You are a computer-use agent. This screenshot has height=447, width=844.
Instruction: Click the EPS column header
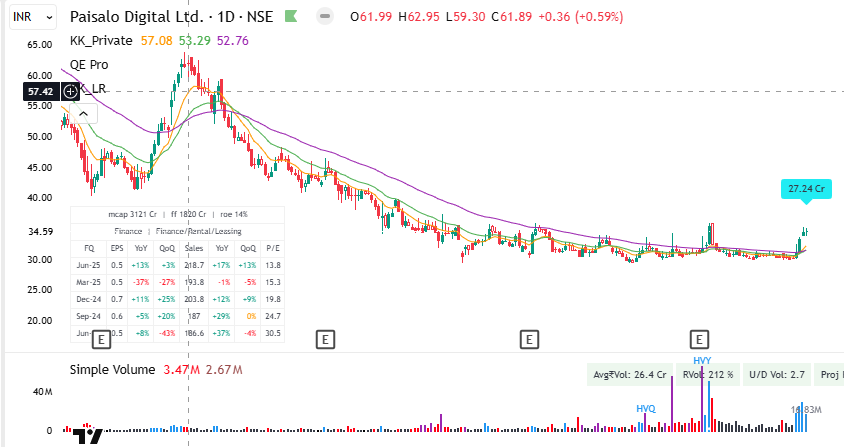117,248
